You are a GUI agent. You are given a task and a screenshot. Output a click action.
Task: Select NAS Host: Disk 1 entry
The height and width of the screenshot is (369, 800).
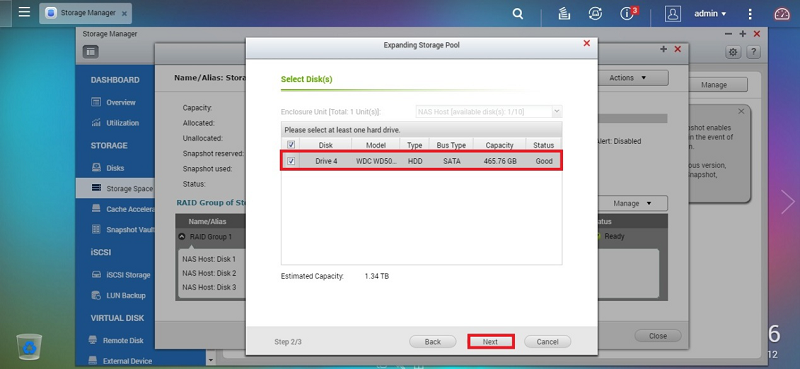[209, 259]
